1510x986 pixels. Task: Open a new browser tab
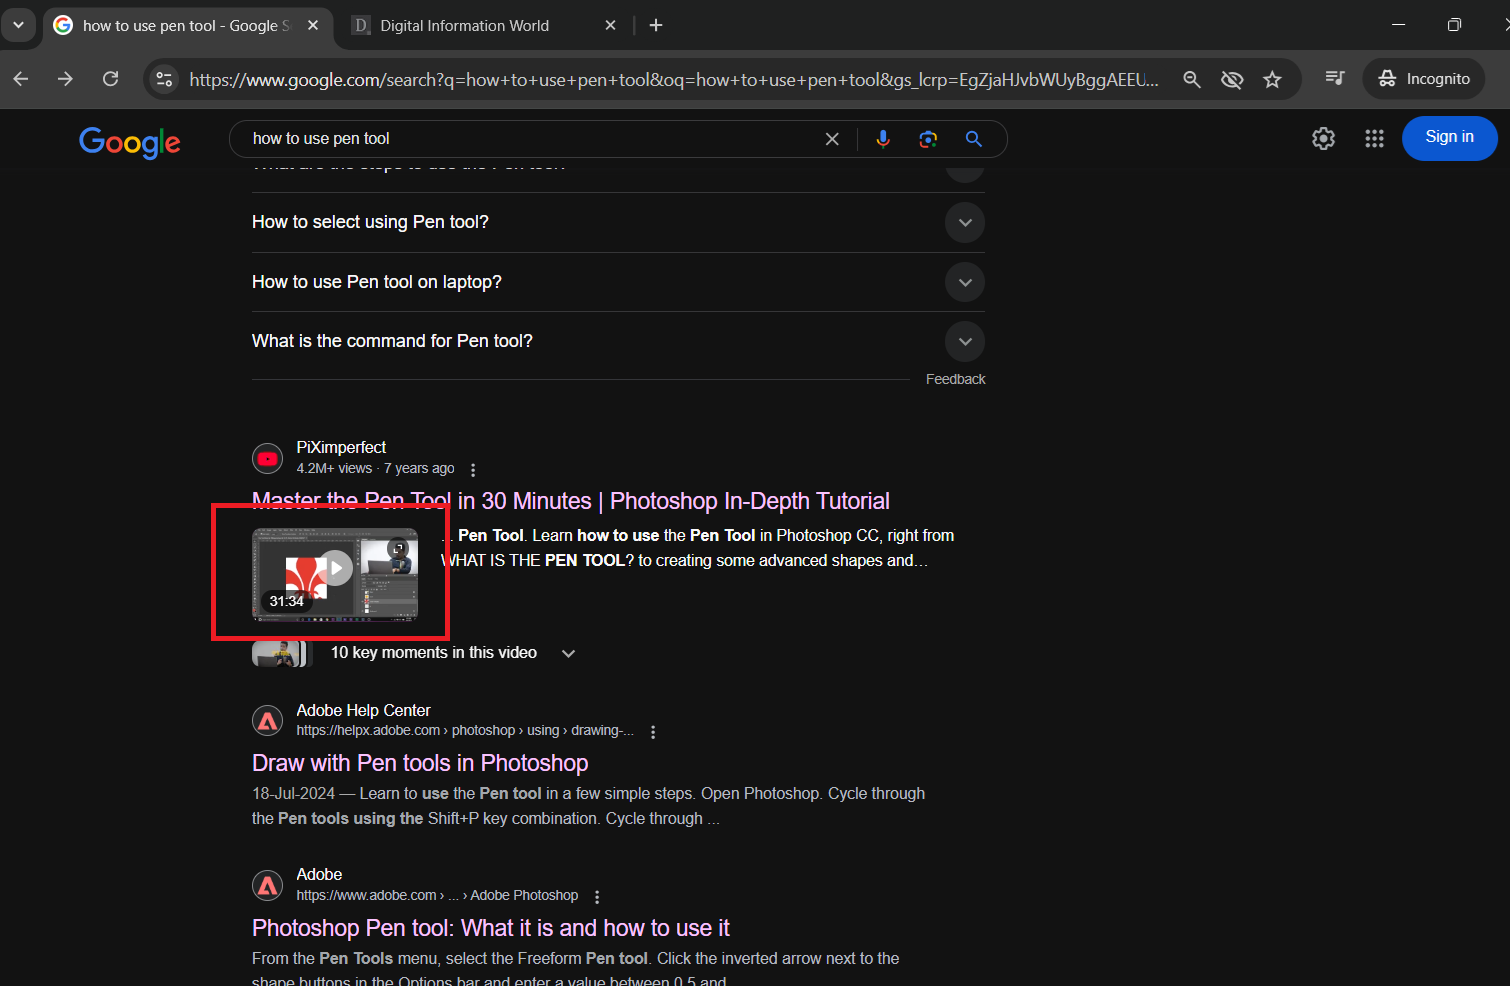click(656, 25)
